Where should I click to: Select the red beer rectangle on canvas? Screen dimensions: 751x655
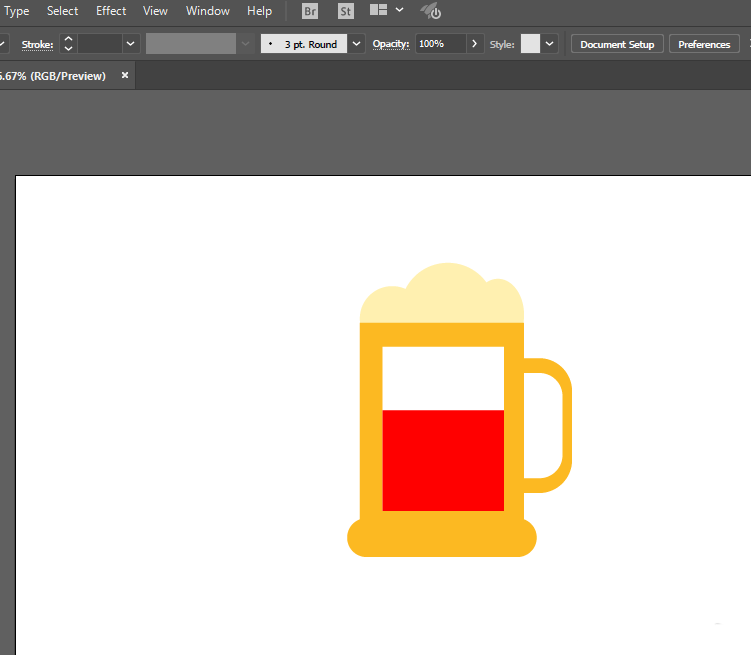coord(443,460)
